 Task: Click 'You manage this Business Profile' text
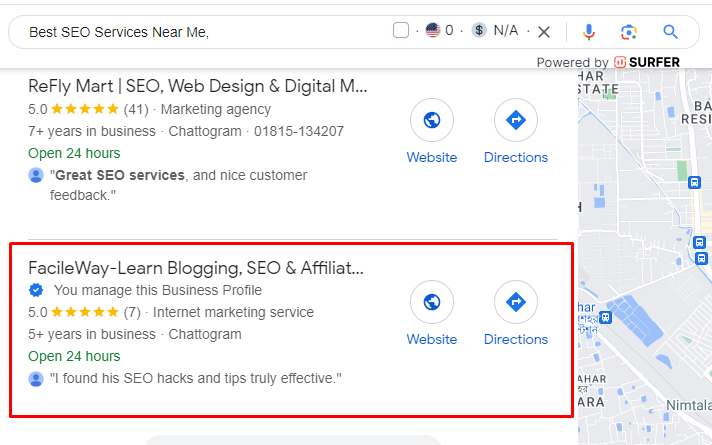click(x=158, y=290)
